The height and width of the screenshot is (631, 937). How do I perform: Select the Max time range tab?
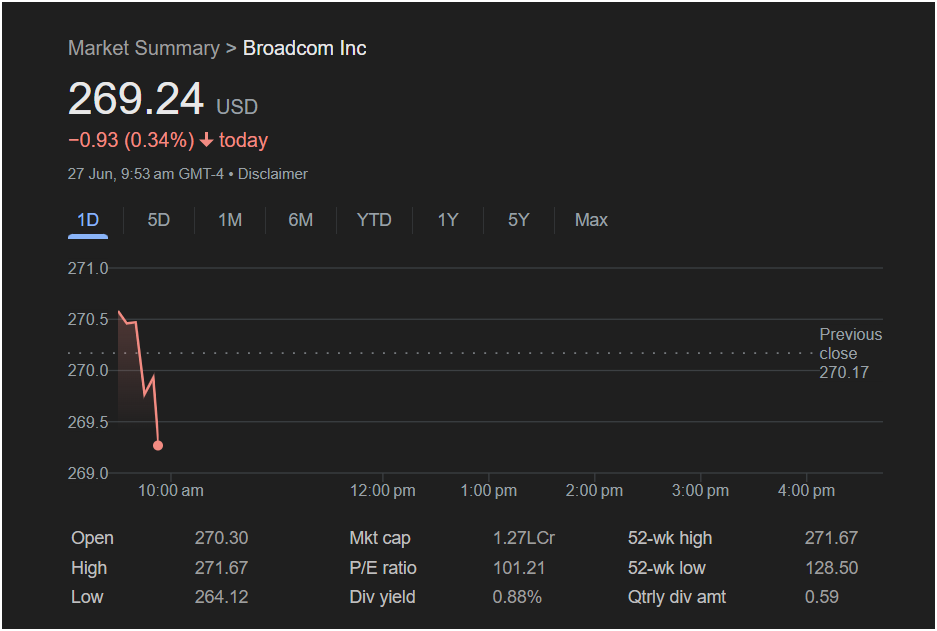[x=591, y=220]
